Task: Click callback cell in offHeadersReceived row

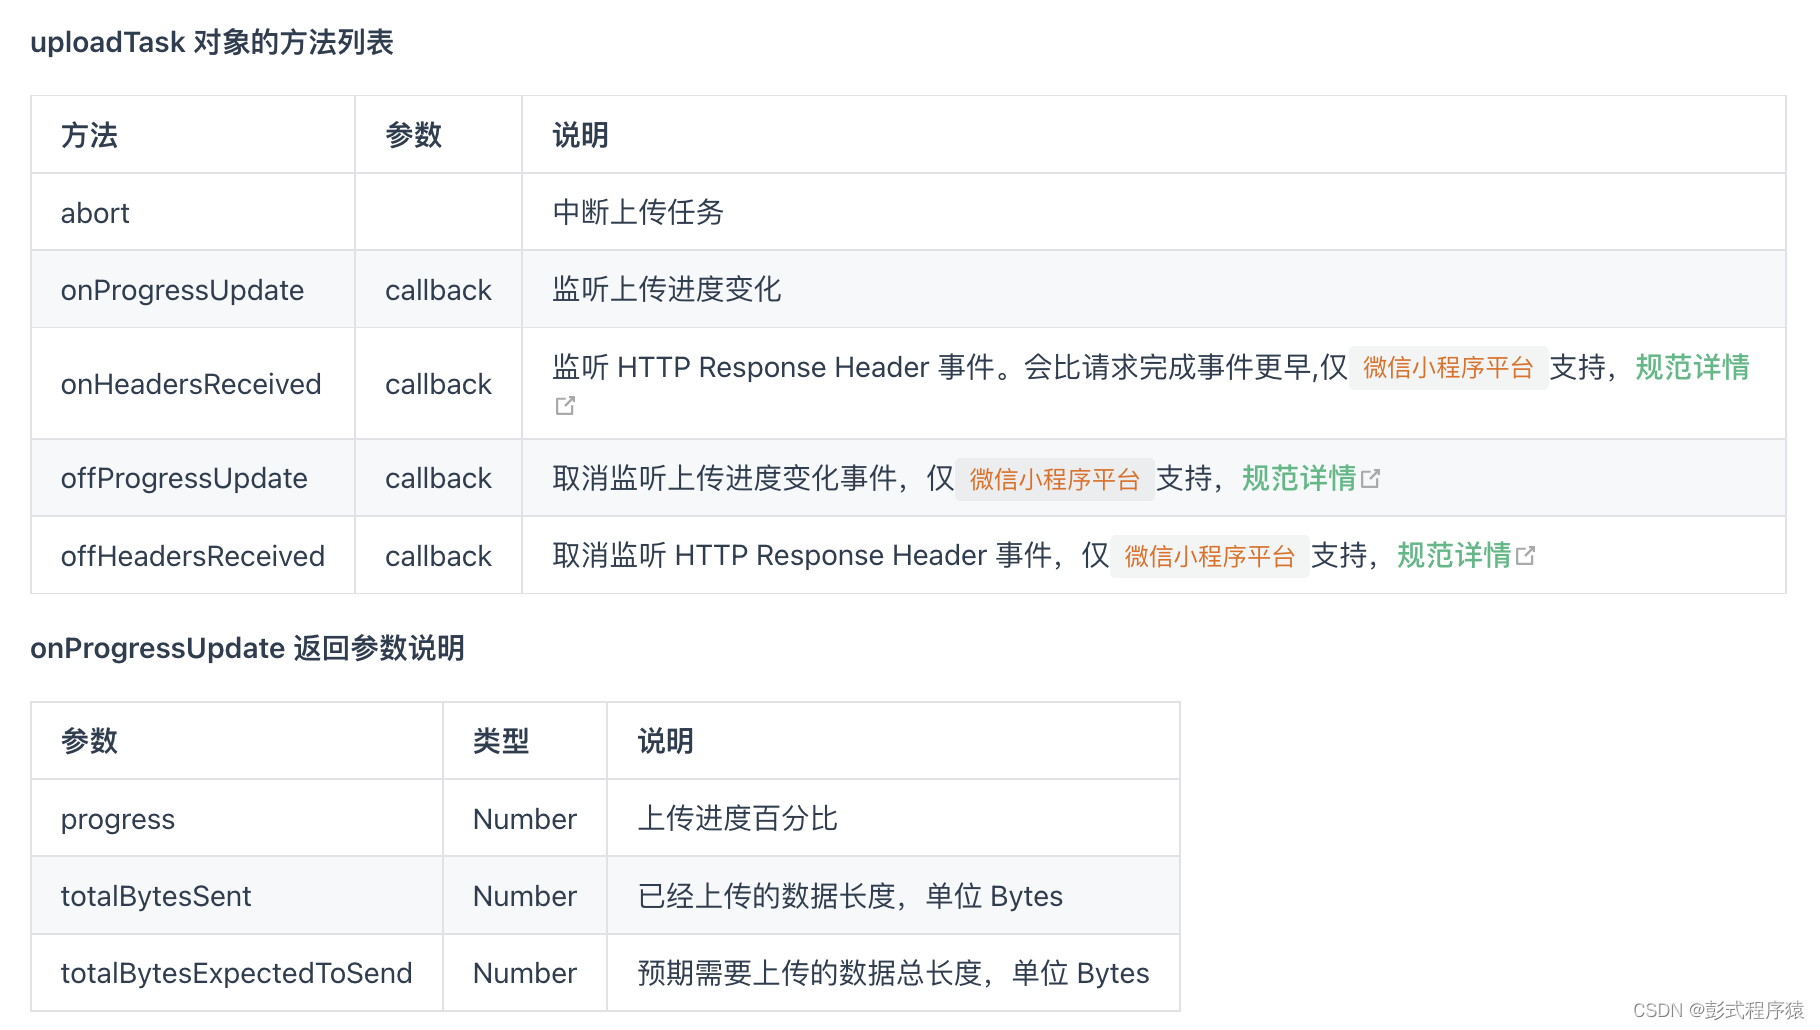Action: pos(438,556)
